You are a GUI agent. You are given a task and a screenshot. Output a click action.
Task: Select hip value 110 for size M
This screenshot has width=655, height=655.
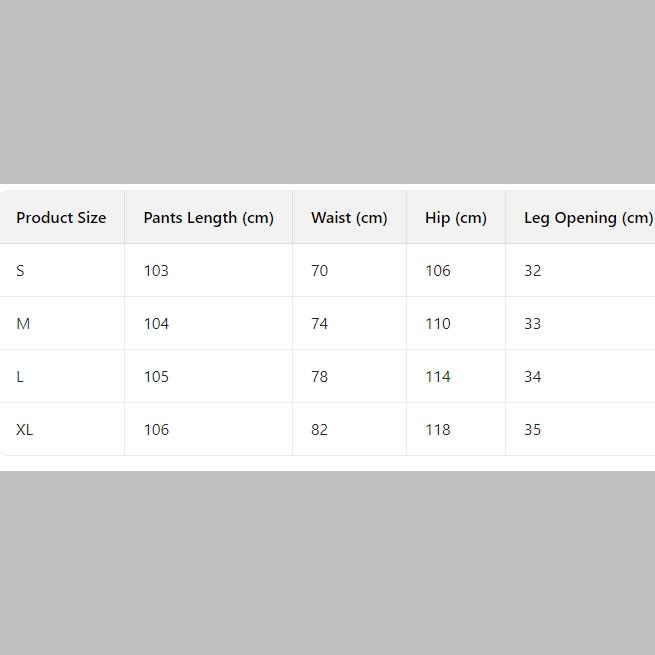tap(438, 324)
